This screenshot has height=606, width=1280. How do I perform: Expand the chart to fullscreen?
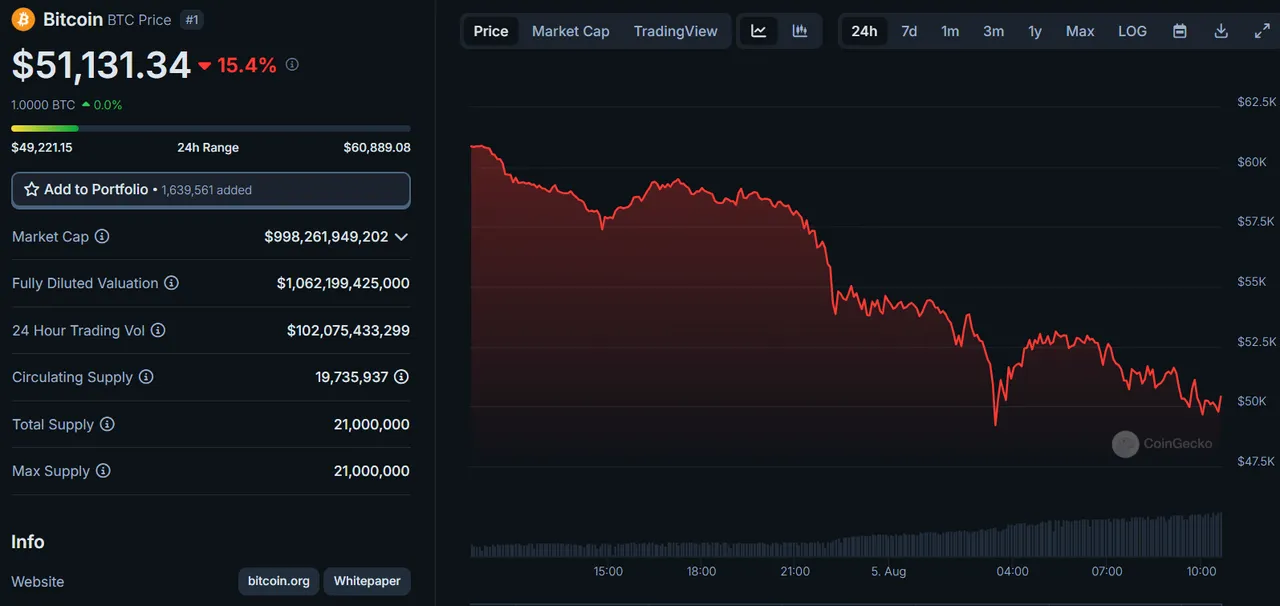[1262, 31]
